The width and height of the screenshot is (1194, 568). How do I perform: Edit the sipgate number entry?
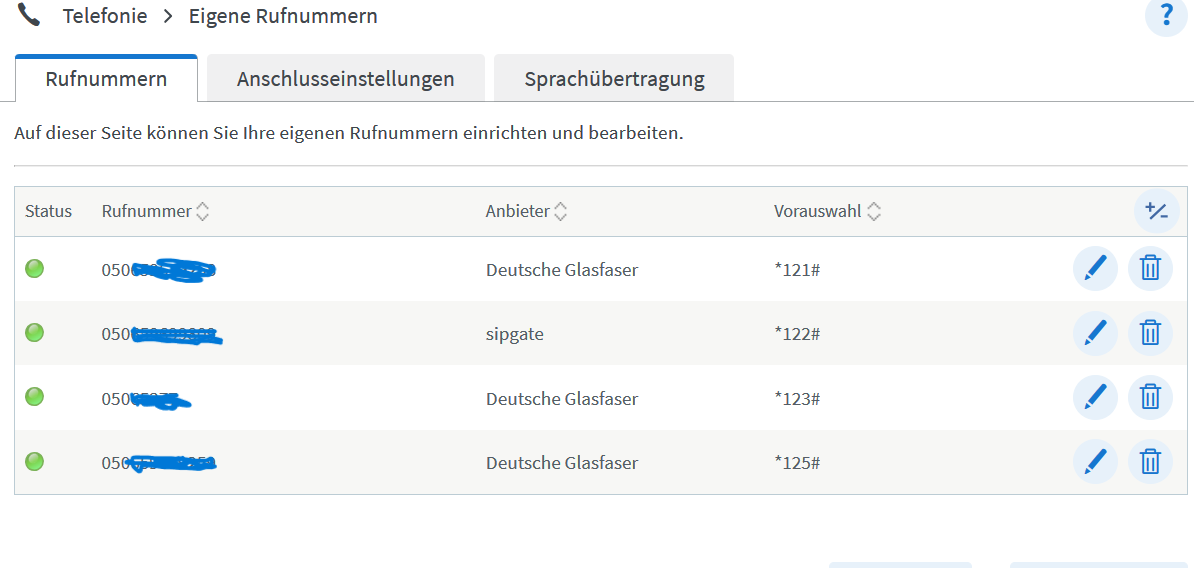point(1095,333)
